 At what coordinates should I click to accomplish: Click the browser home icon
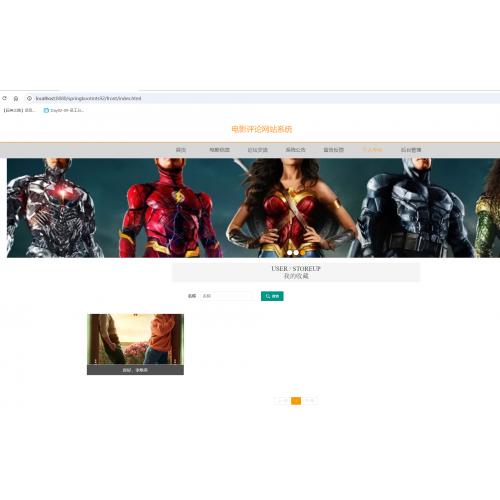(16, 98)
